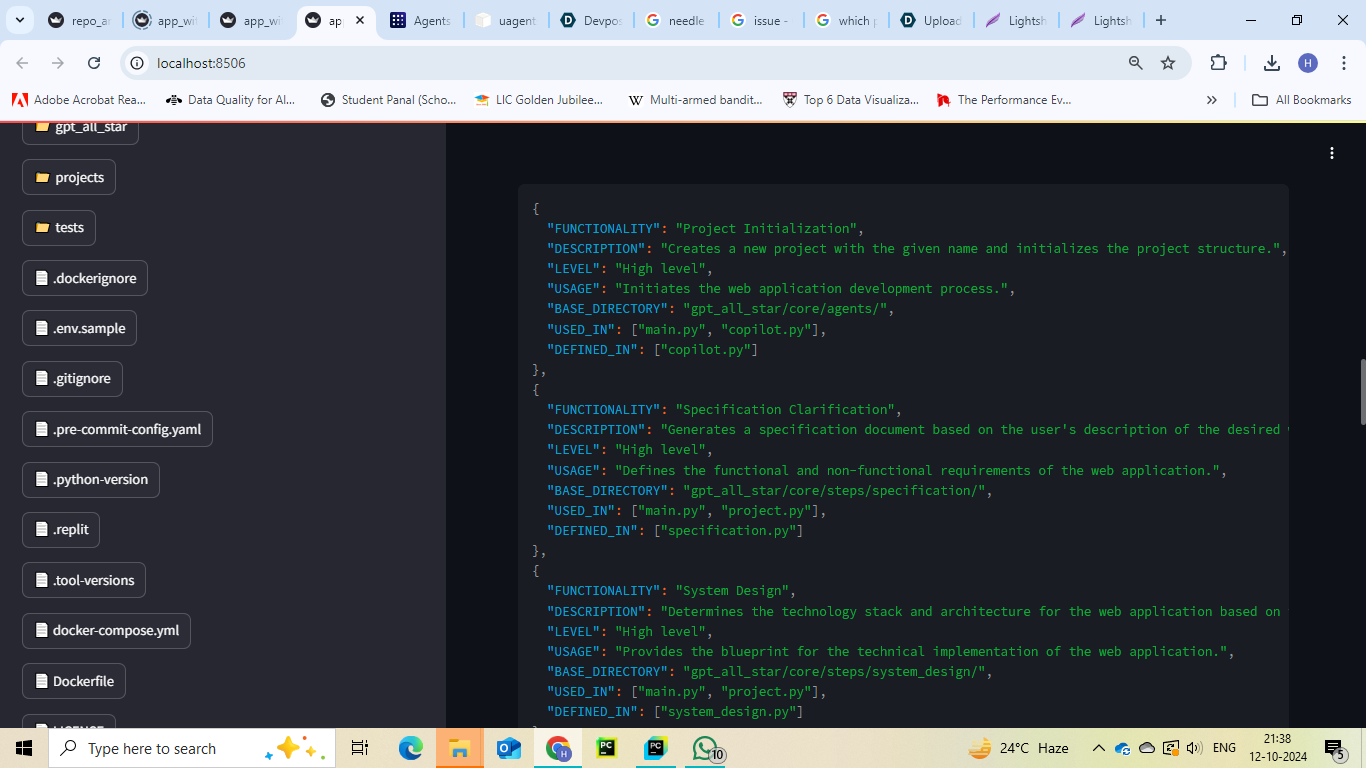Open the zoom magnifier in the address bar
This screenshot has width=1366, height=768.
1135,63
